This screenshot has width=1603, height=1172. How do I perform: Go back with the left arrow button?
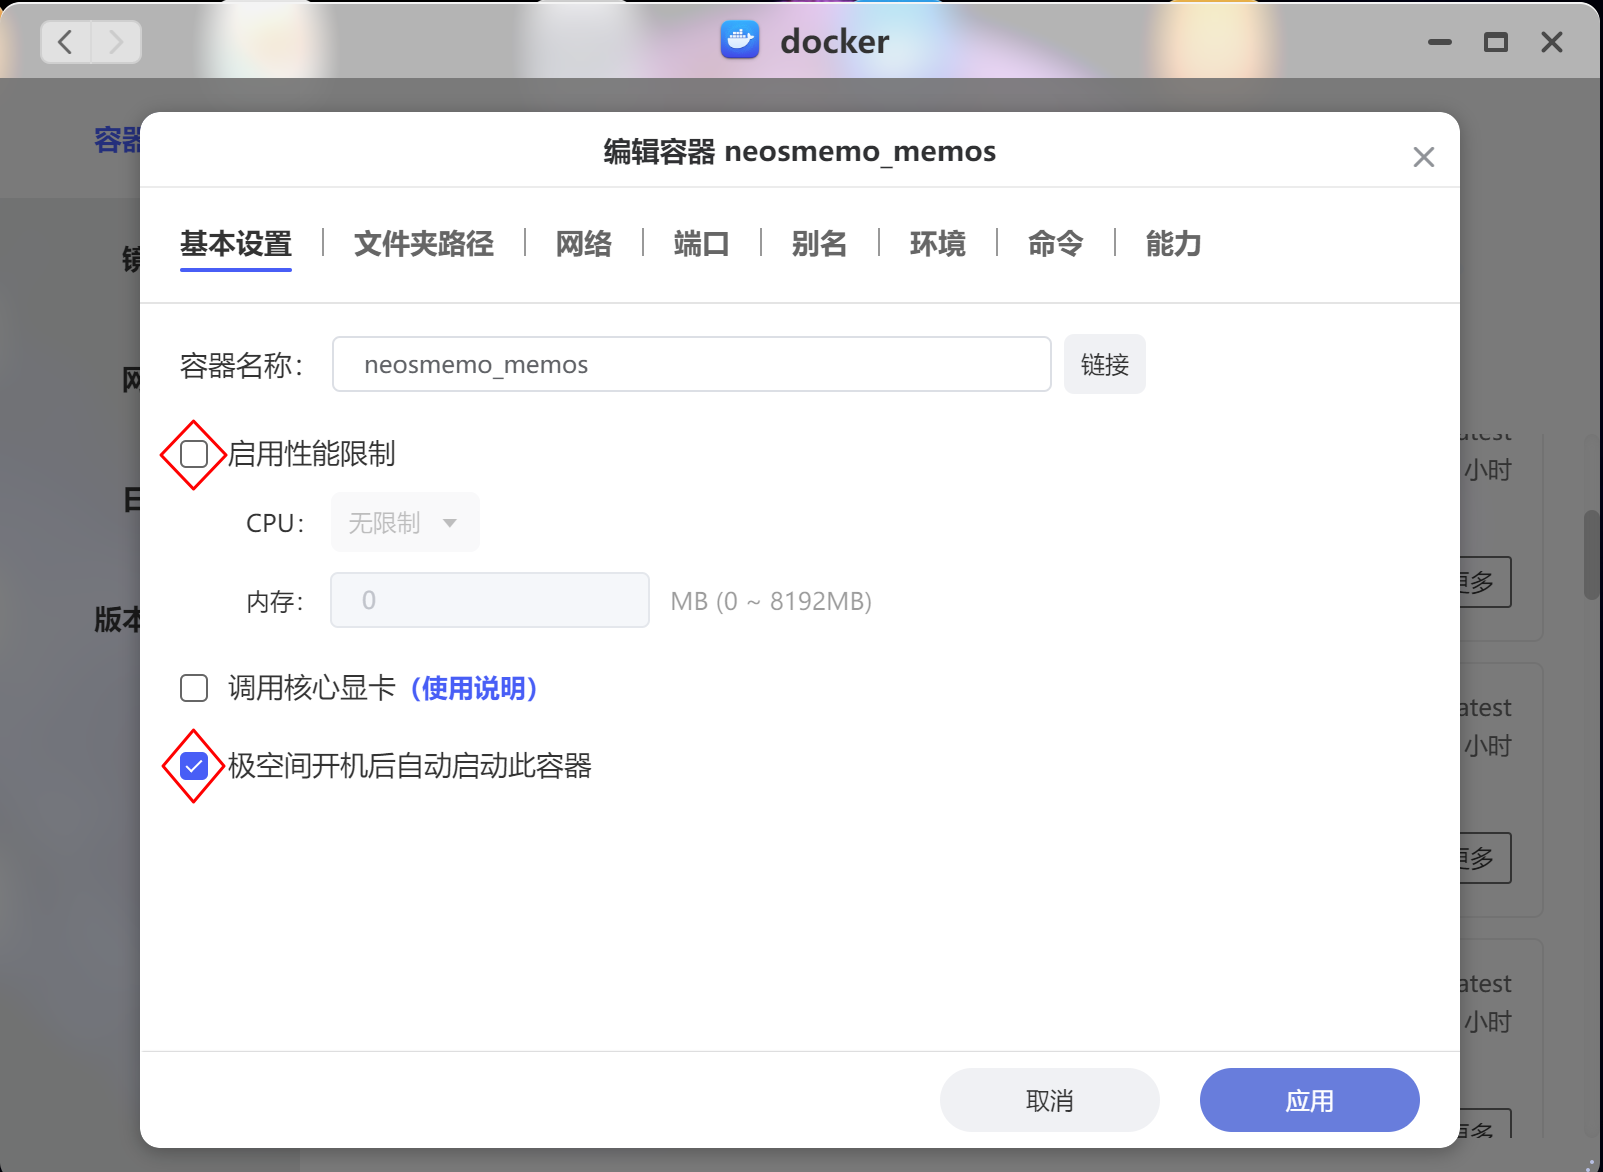[x=66, y=42]
